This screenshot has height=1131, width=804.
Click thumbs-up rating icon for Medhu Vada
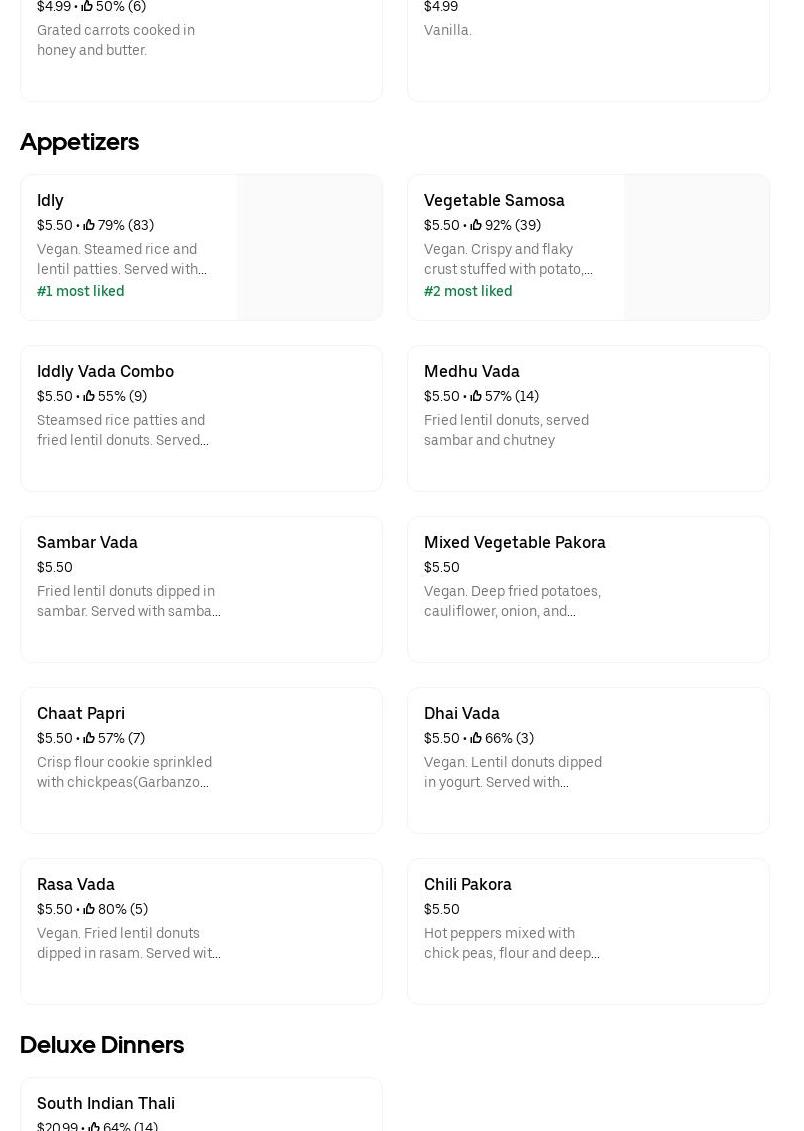pos(476,396)
